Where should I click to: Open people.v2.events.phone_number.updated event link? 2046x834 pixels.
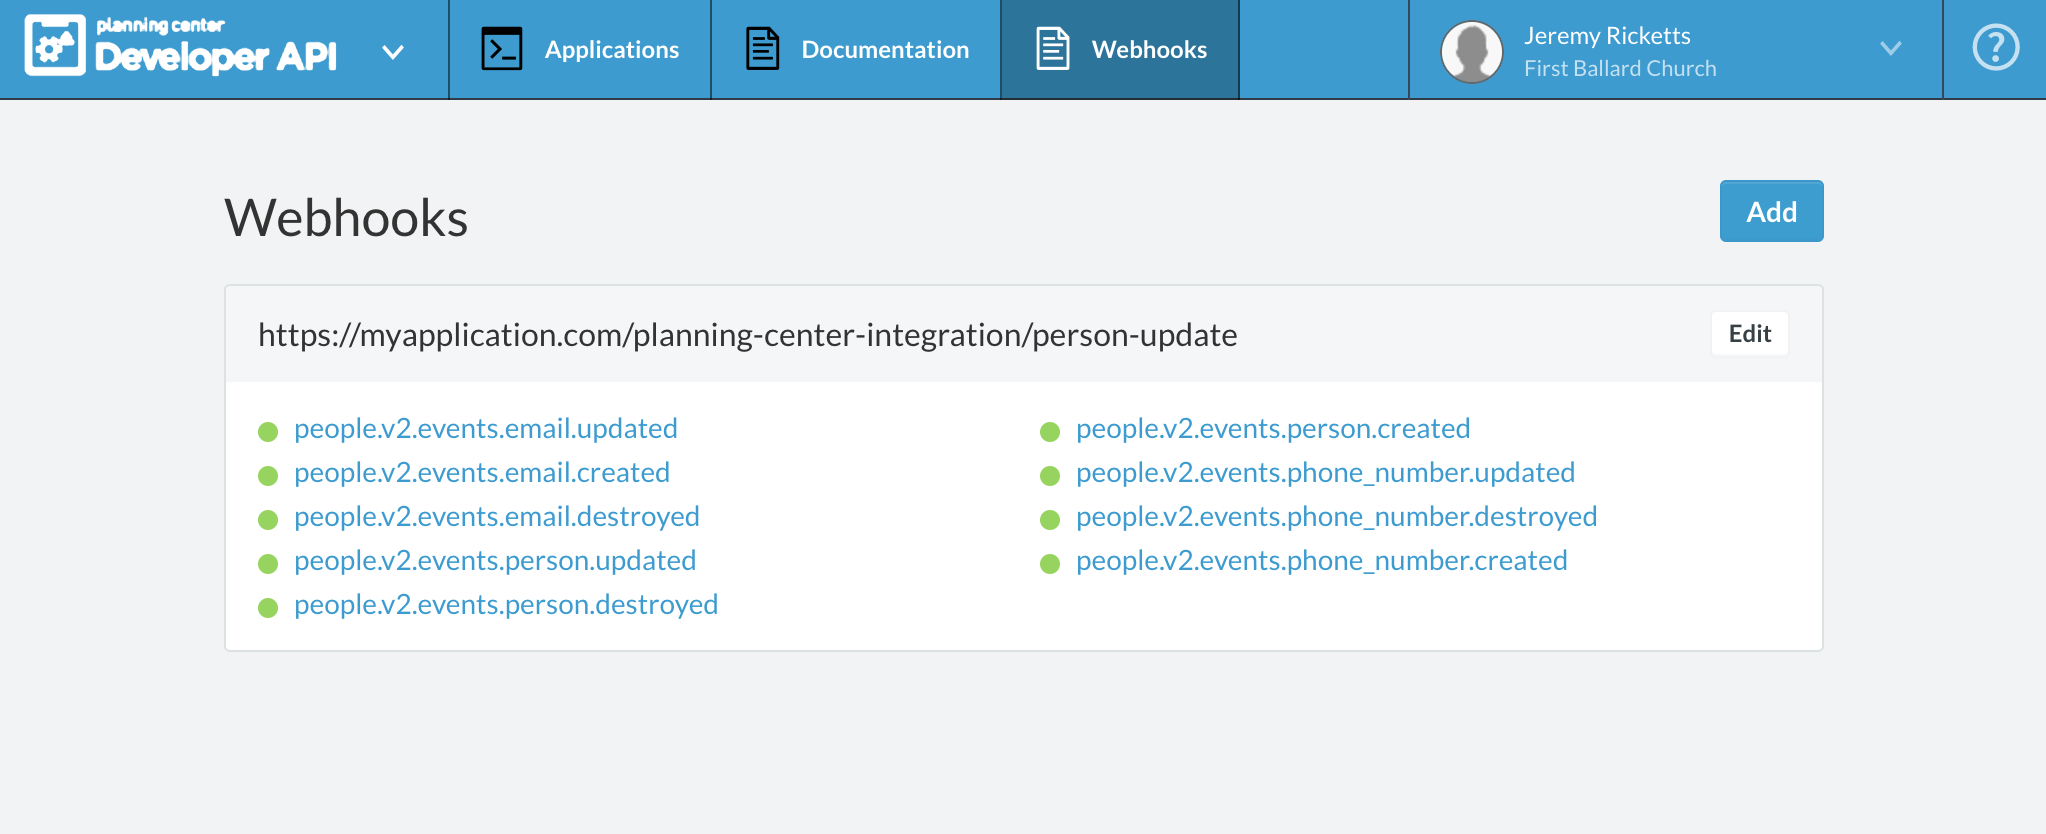[1325, 473]
